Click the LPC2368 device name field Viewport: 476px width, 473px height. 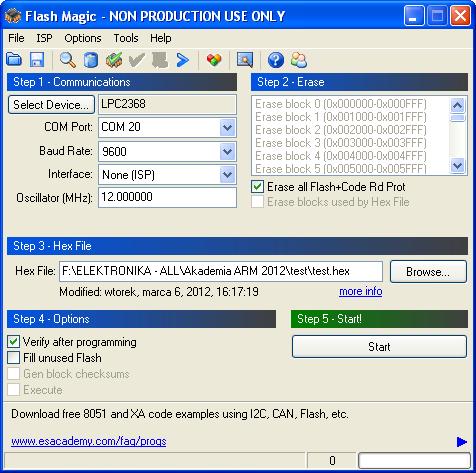coord(167,104)
